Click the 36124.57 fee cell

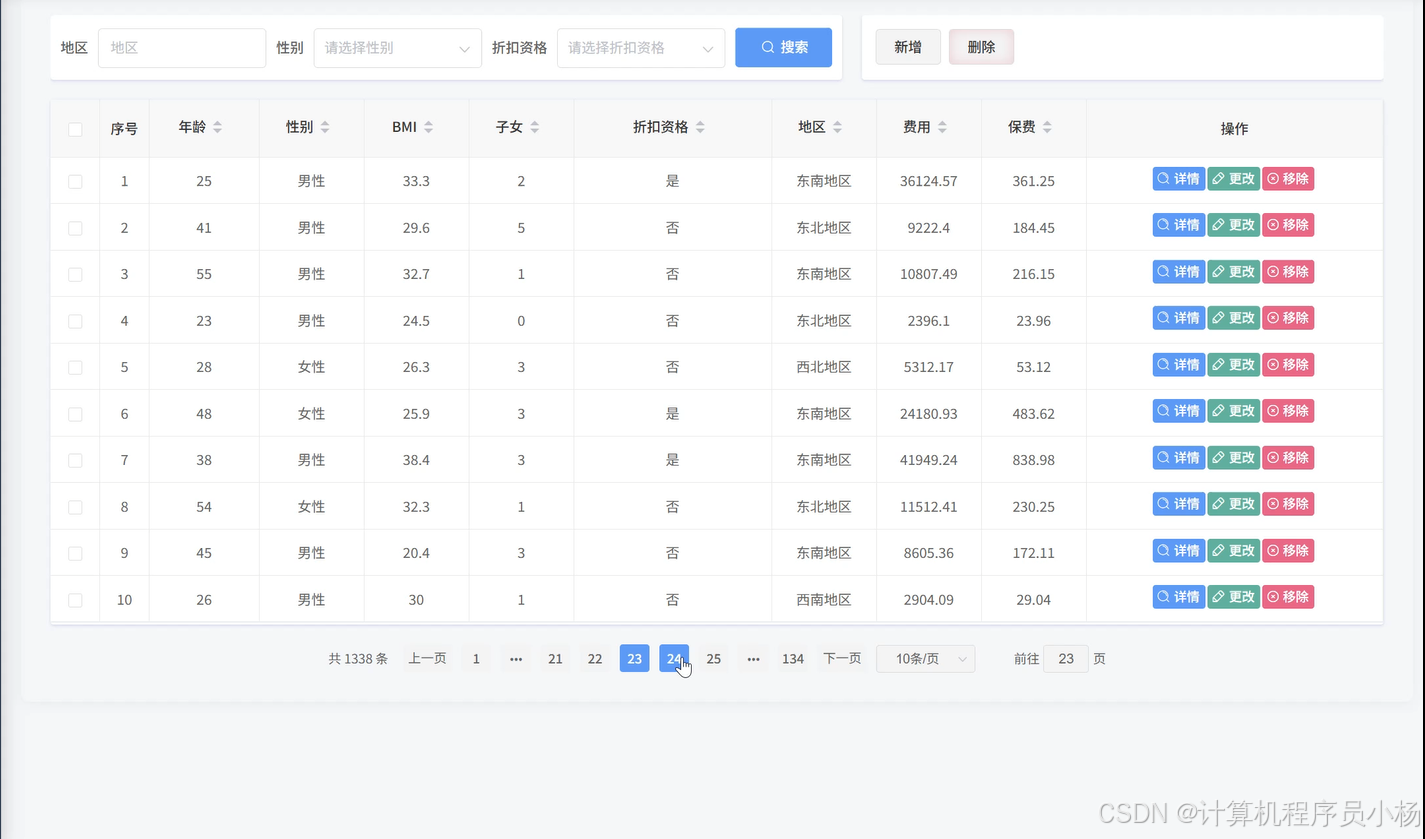(x=929, y=182)
